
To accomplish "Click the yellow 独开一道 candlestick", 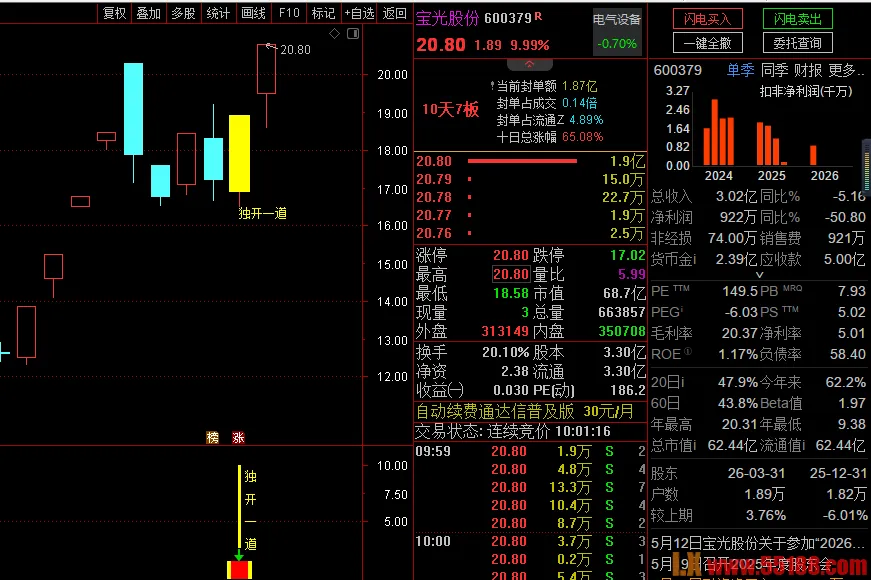I will (239, 153).
